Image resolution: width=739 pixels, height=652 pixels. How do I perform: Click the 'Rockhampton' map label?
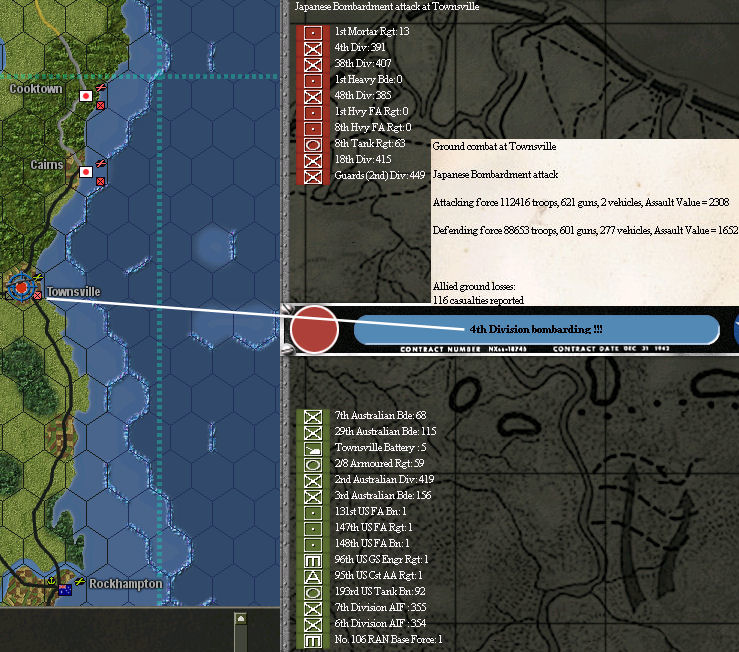tap(126, 584)
